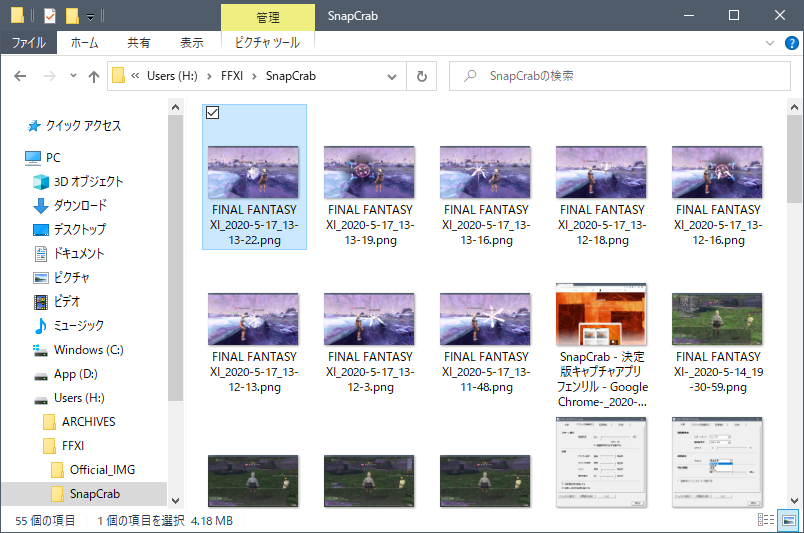804x533 pixels.
Task: Open the recent locations dropdown arrow
Action: [73, 76]
